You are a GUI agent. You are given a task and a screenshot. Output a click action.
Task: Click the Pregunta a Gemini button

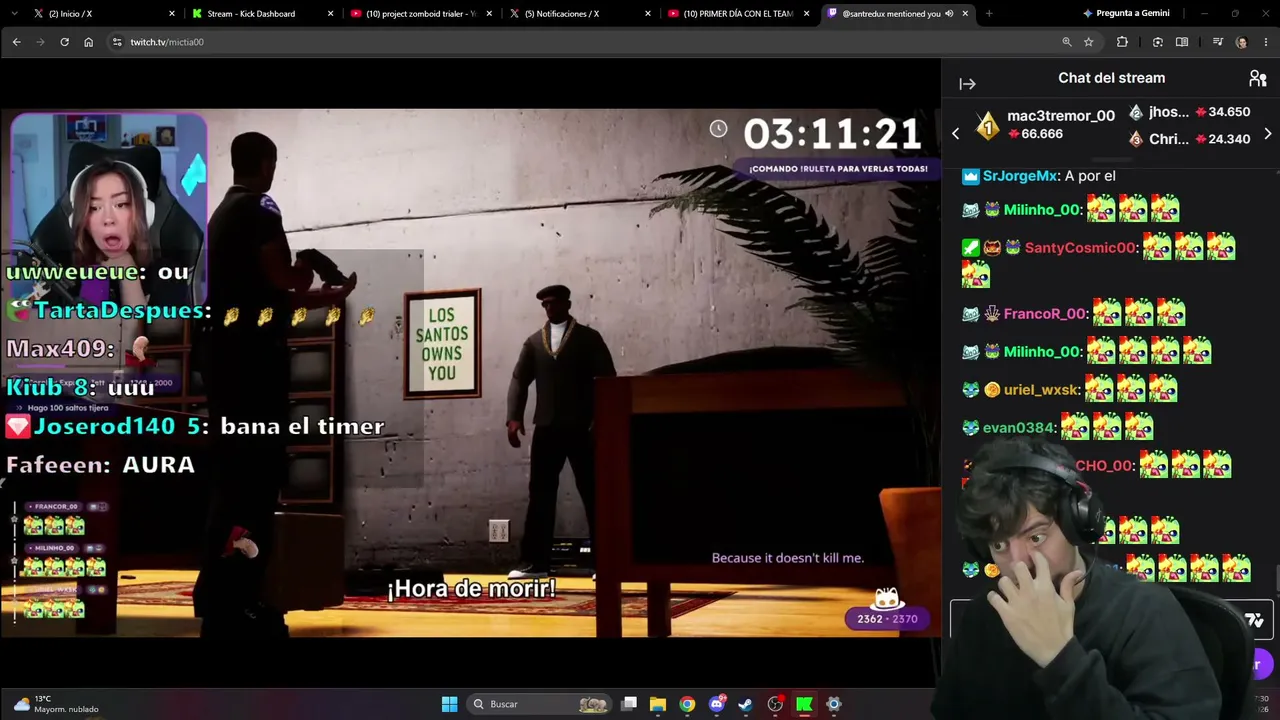[1126, 14]
